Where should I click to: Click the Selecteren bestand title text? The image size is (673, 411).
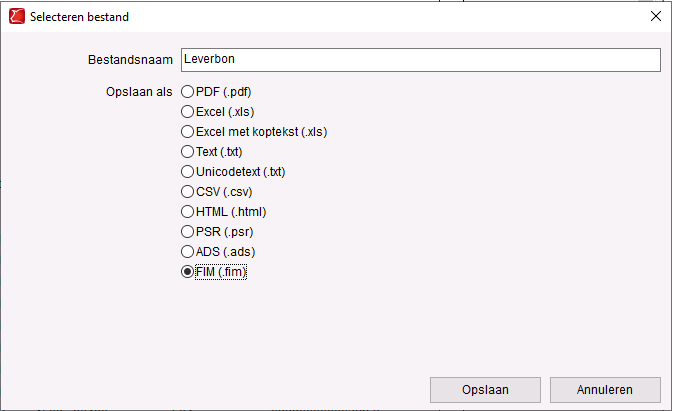79,17
